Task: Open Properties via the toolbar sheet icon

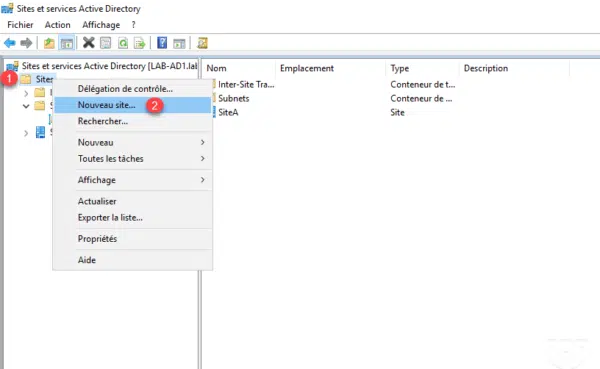Action: click(106, 43)
